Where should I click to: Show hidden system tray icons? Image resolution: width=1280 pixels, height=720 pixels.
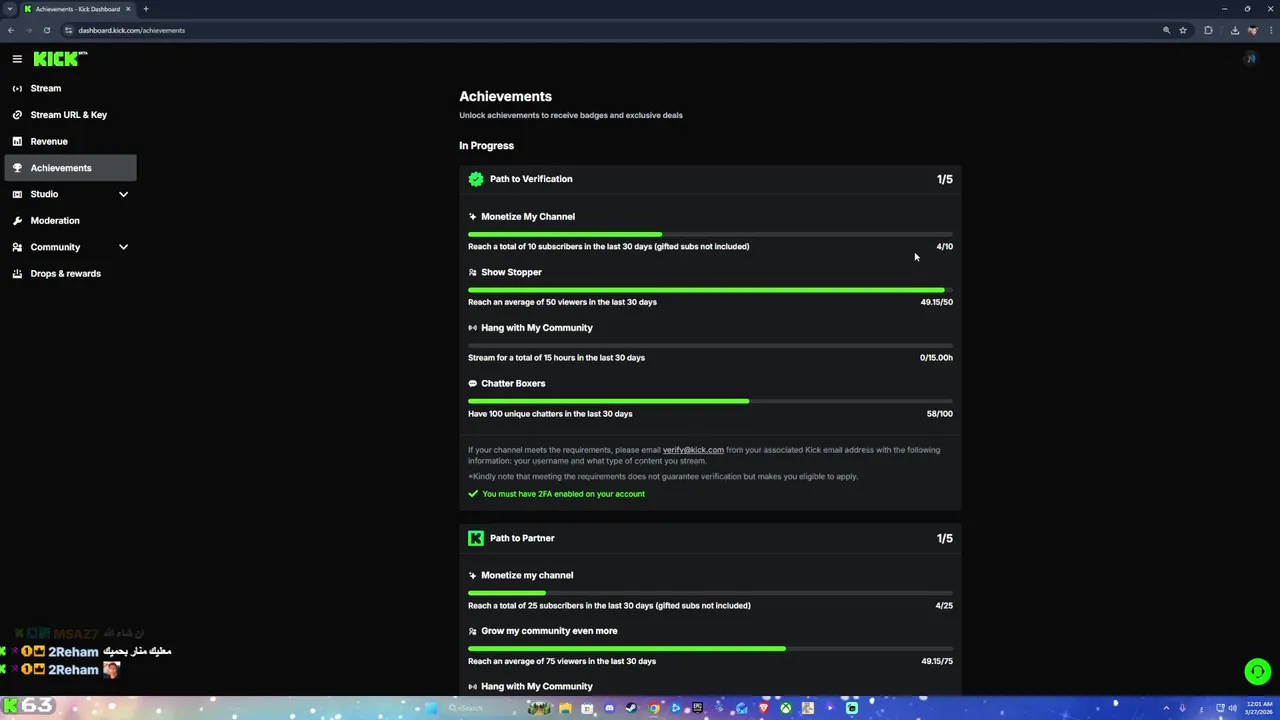(1166, 708)
